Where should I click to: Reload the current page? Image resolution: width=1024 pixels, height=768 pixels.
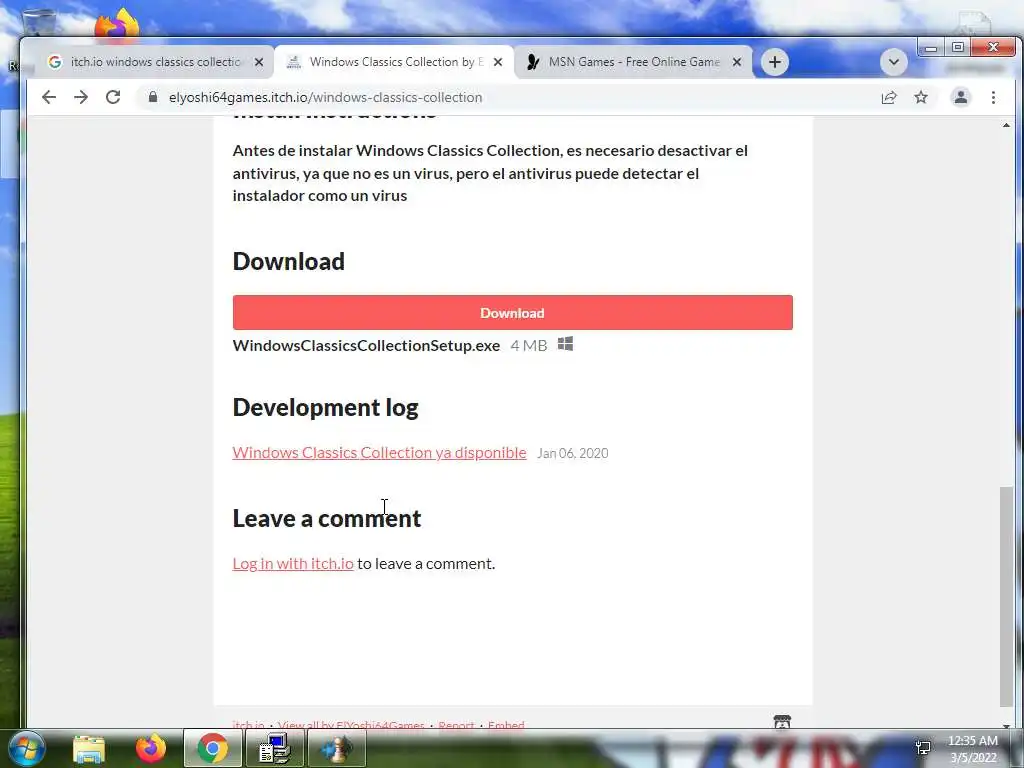pyautogui.click(x=113, y=97)
